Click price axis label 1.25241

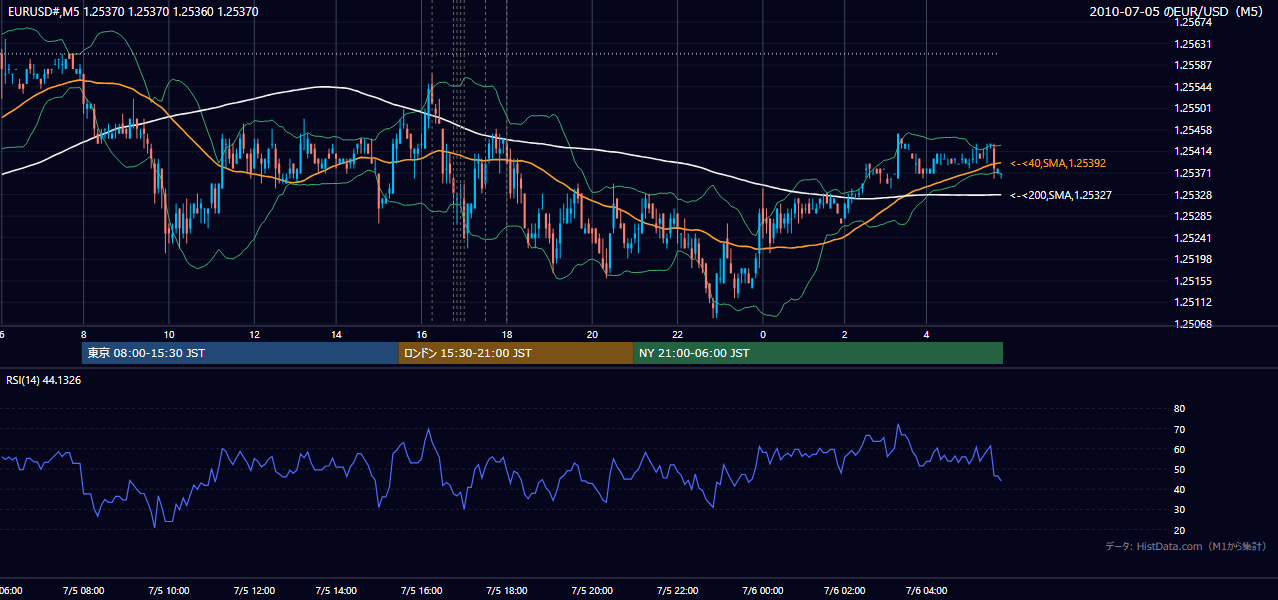tap(1194, 238)
